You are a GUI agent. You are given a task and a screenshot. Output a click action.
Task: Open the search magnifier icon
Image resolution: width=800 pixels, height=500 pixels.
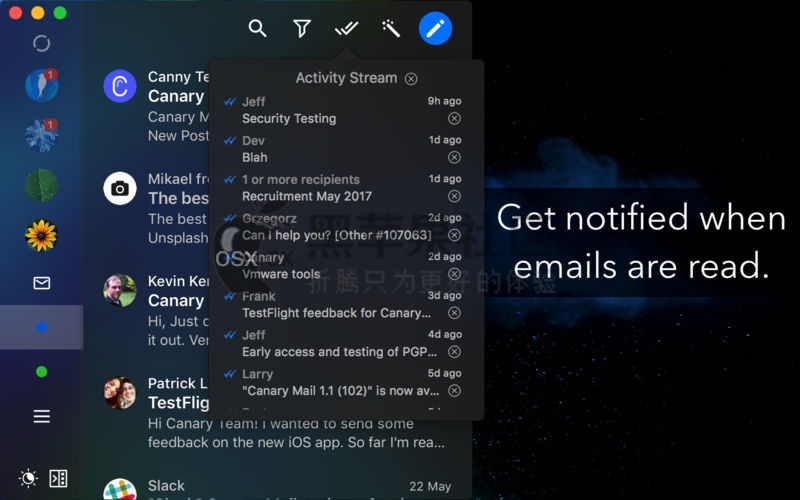[x=258, y=29]
